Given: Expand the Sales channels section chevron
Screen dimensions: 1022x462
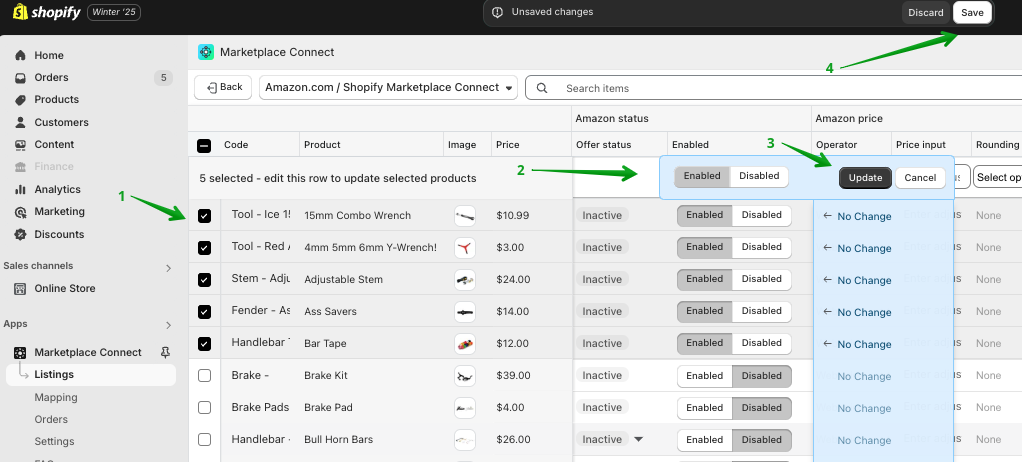Looking at the screenshot, I should [168, 268].
